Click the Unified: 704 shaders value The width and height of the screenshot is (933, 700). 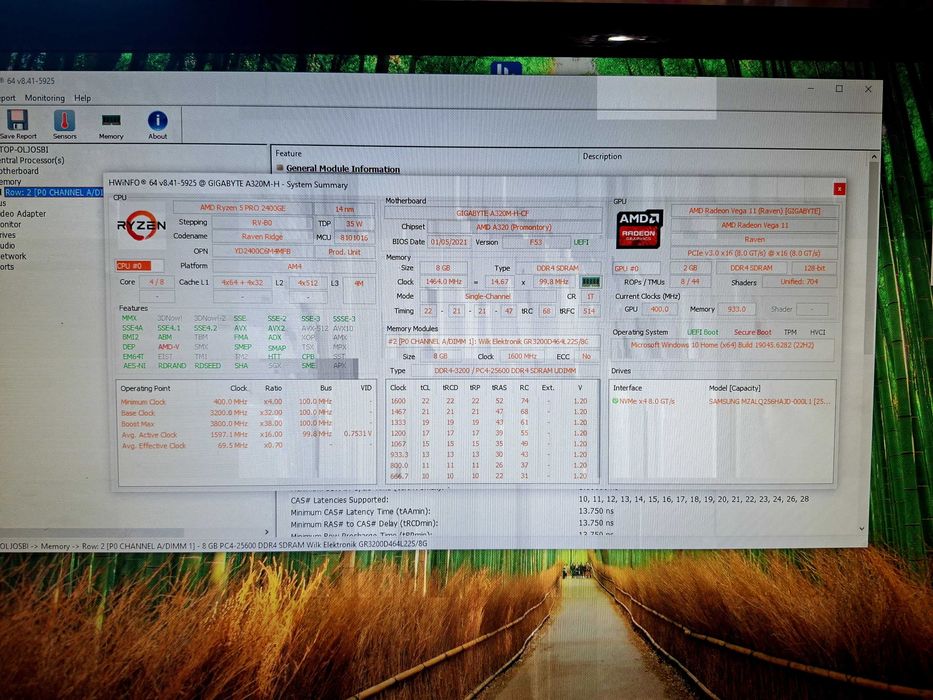pos(799,282)
